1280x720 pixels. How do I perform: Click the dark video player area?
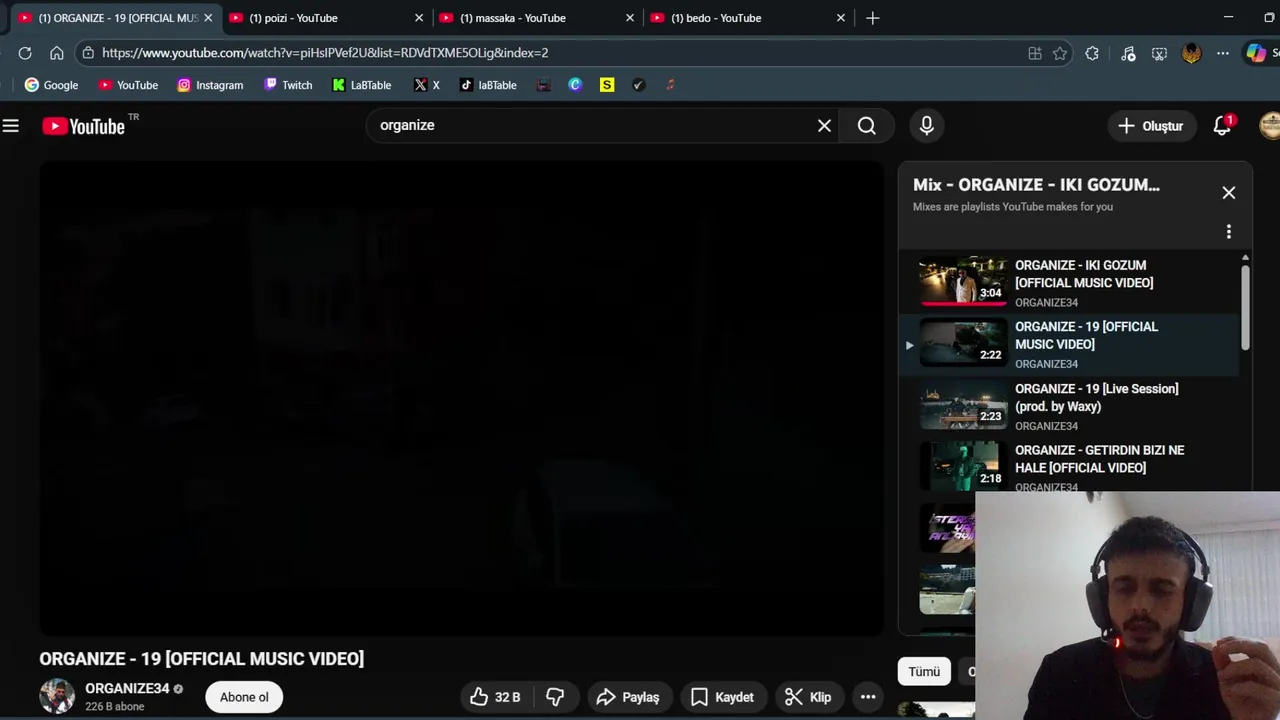(461, 399)
